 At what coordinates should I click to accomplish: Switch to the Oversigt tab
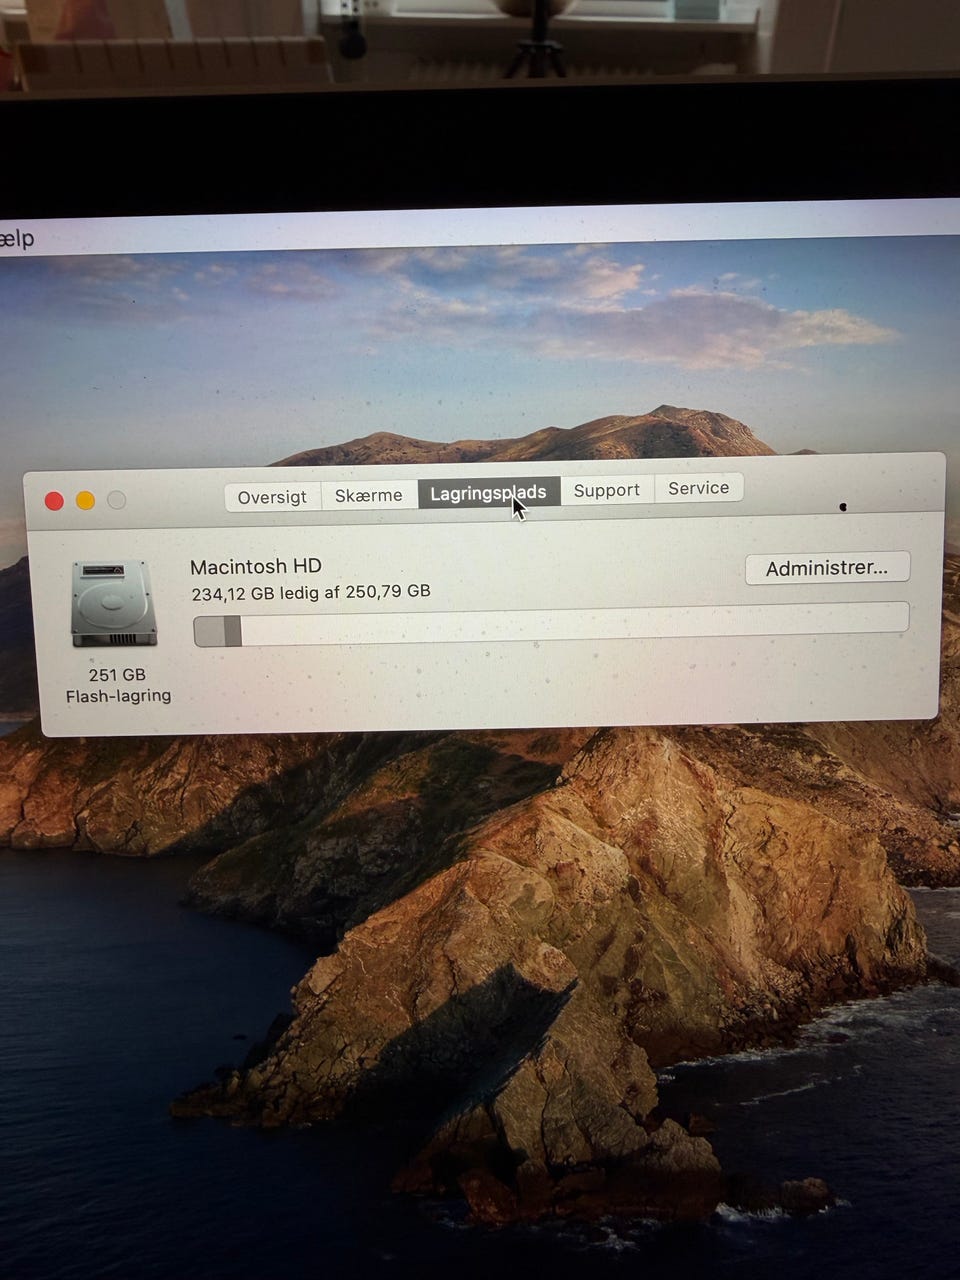272,497
